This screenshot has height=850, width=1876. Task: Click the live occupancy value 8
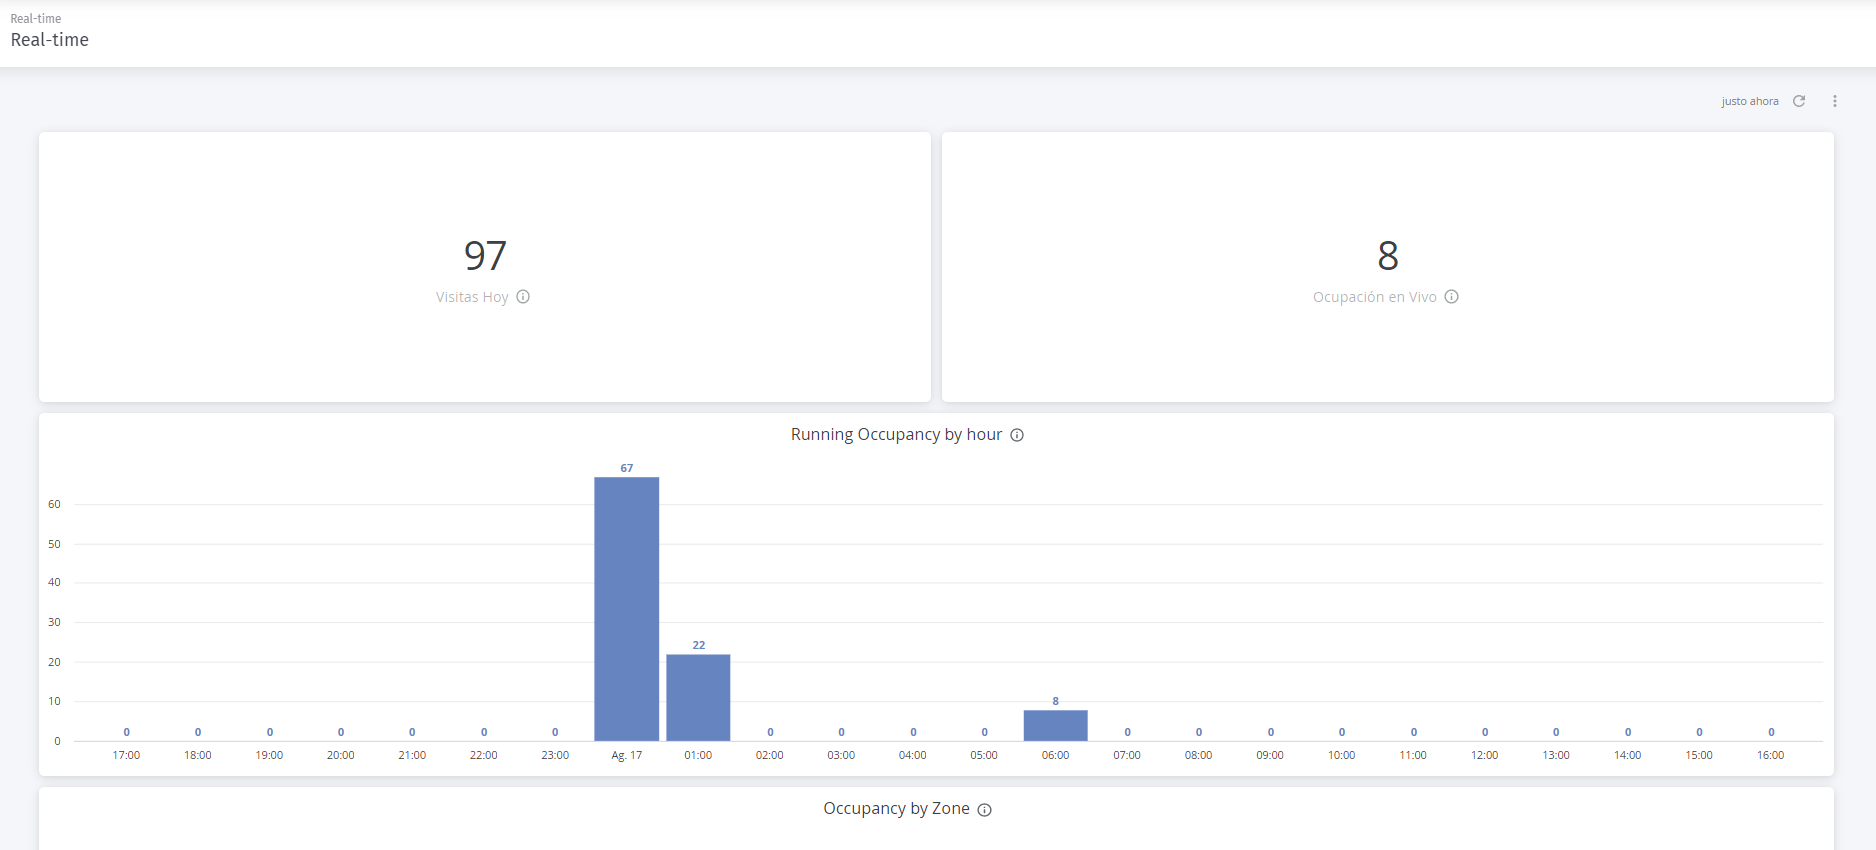(x=1388, y=256)
